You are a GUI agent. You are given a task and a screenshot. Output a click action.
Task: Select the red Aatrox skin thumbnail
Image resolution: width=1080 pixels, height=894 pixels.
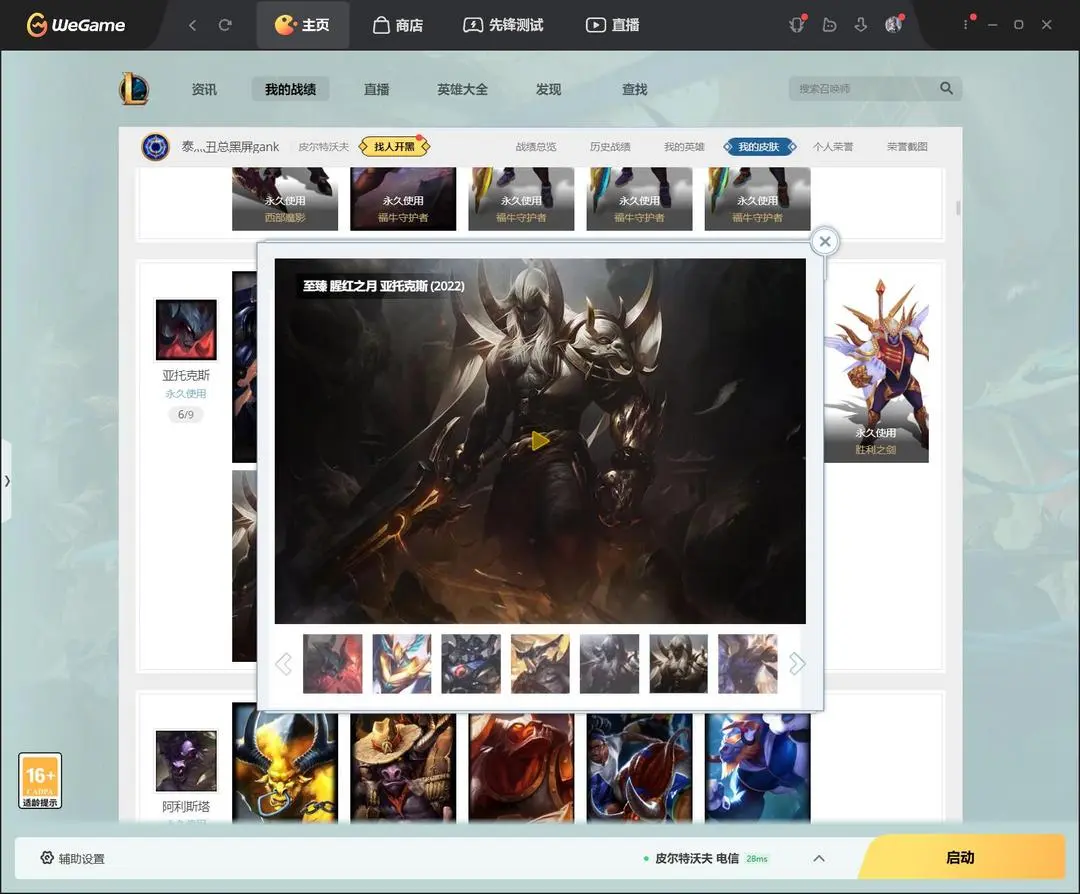(x=333, y=663)
